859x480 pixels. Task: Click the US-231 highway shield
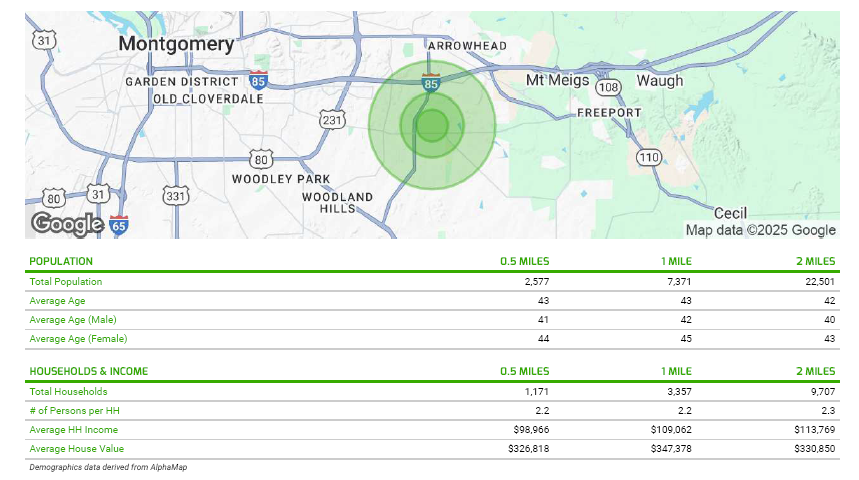point(332,120)
